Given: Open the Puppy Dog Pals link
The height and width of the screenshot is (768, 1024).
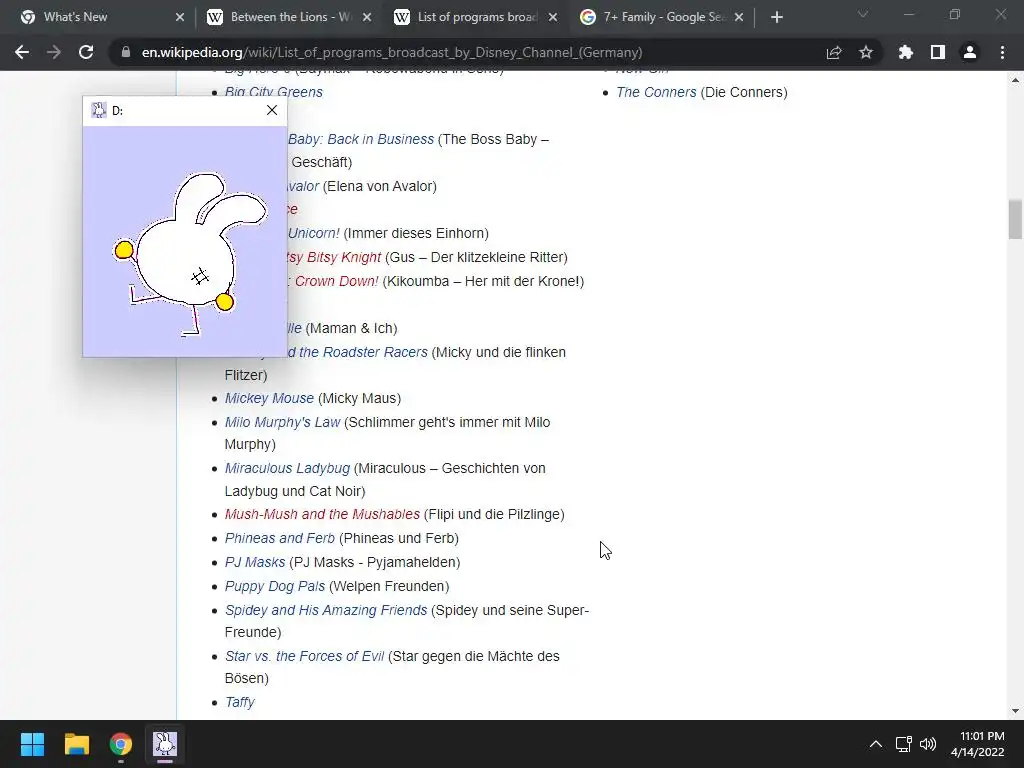Looking at the screenshot, I should pyautogui.click(x=275, y=586).
